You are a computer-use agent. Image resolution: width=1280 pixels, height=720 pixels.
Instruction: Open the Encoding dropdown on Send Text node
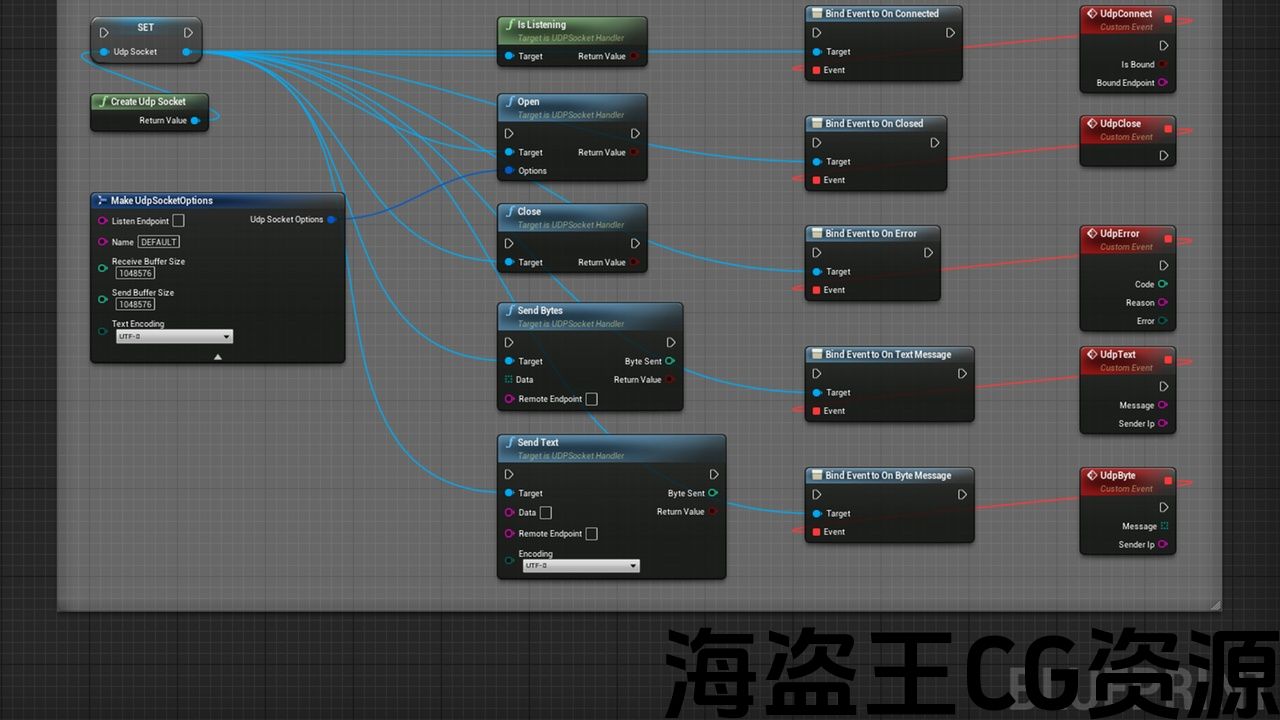(580, 566)
